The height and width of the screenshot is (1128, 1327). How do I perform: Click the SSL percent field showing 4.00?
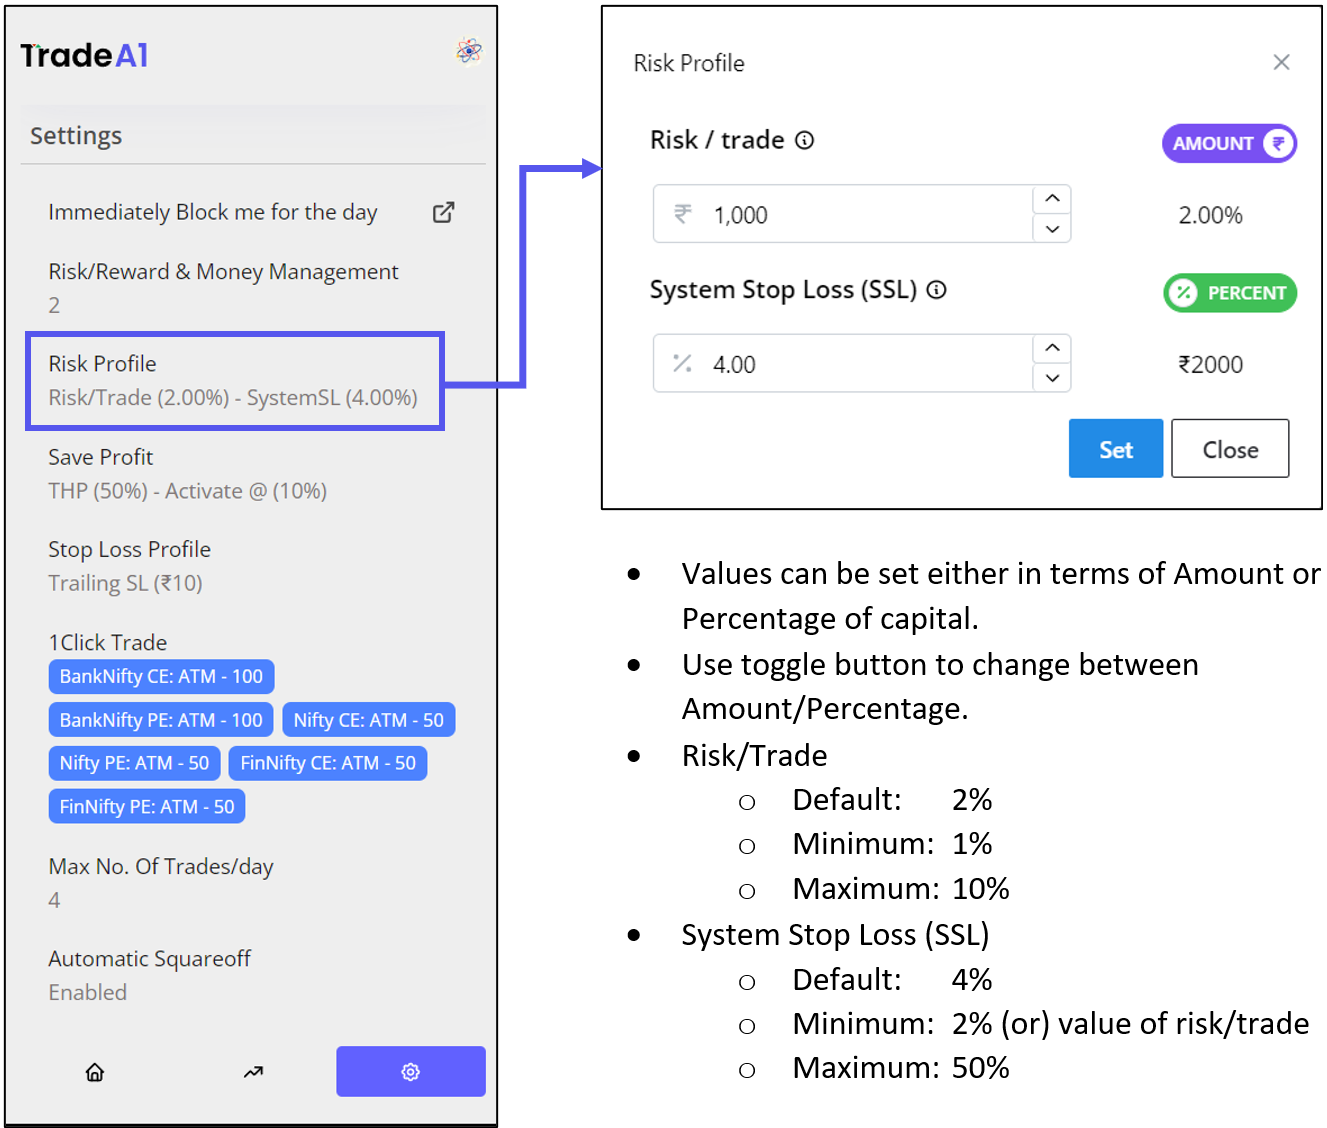pos(843,364)
